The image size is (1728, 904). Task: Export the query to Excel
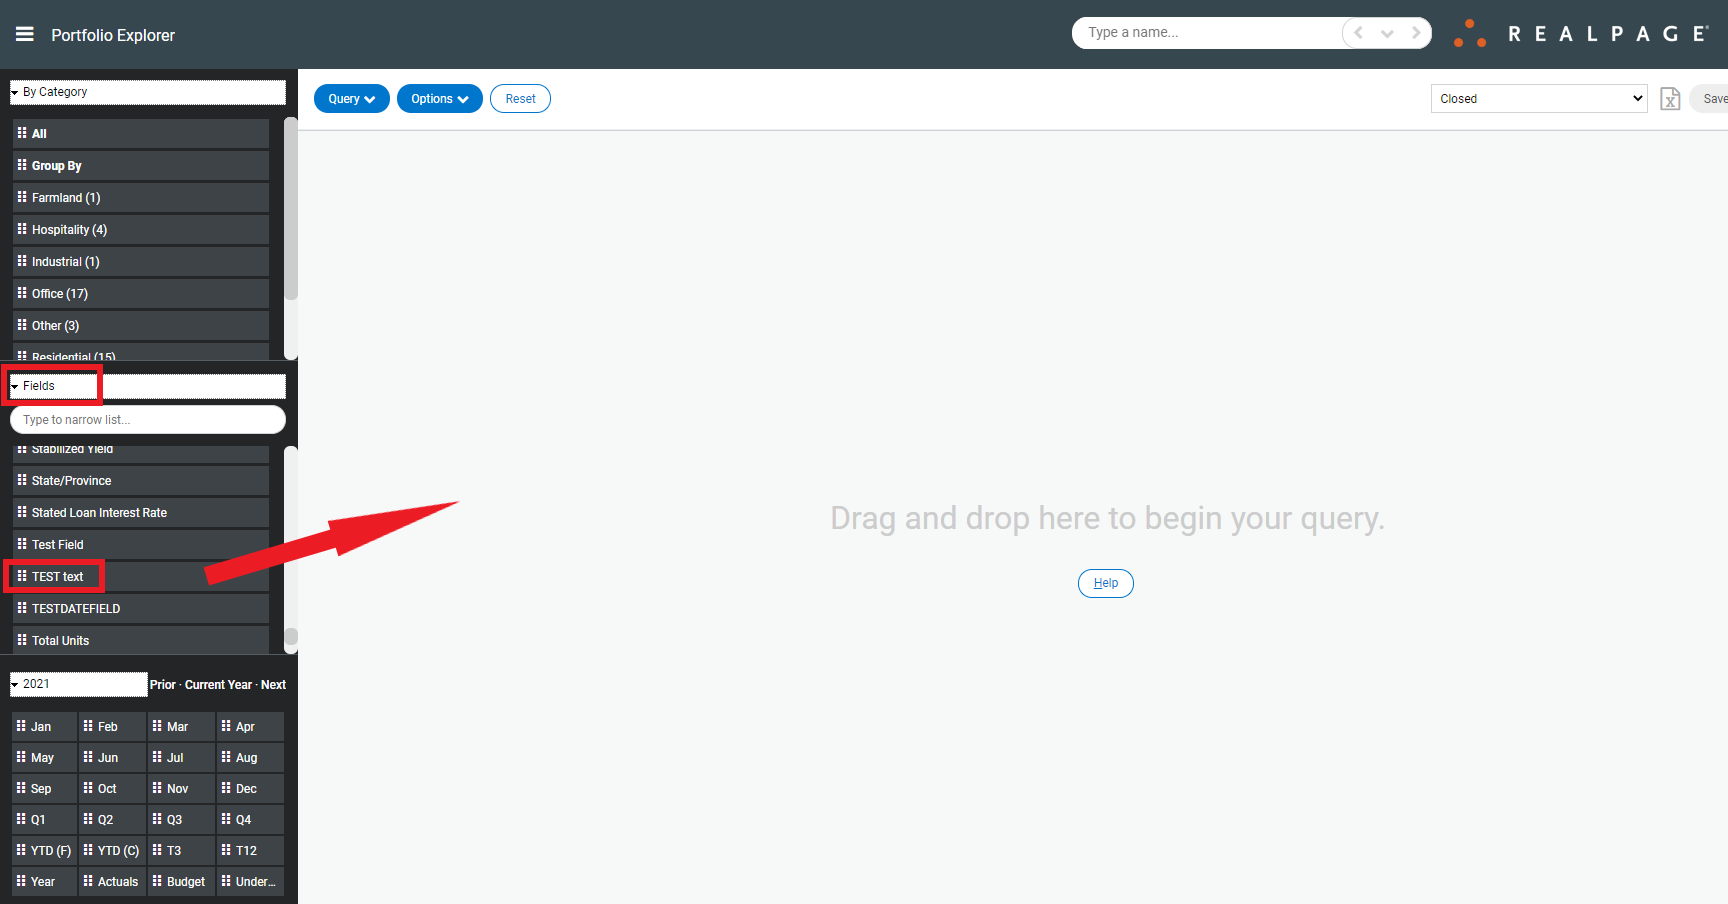[1669, 98]
